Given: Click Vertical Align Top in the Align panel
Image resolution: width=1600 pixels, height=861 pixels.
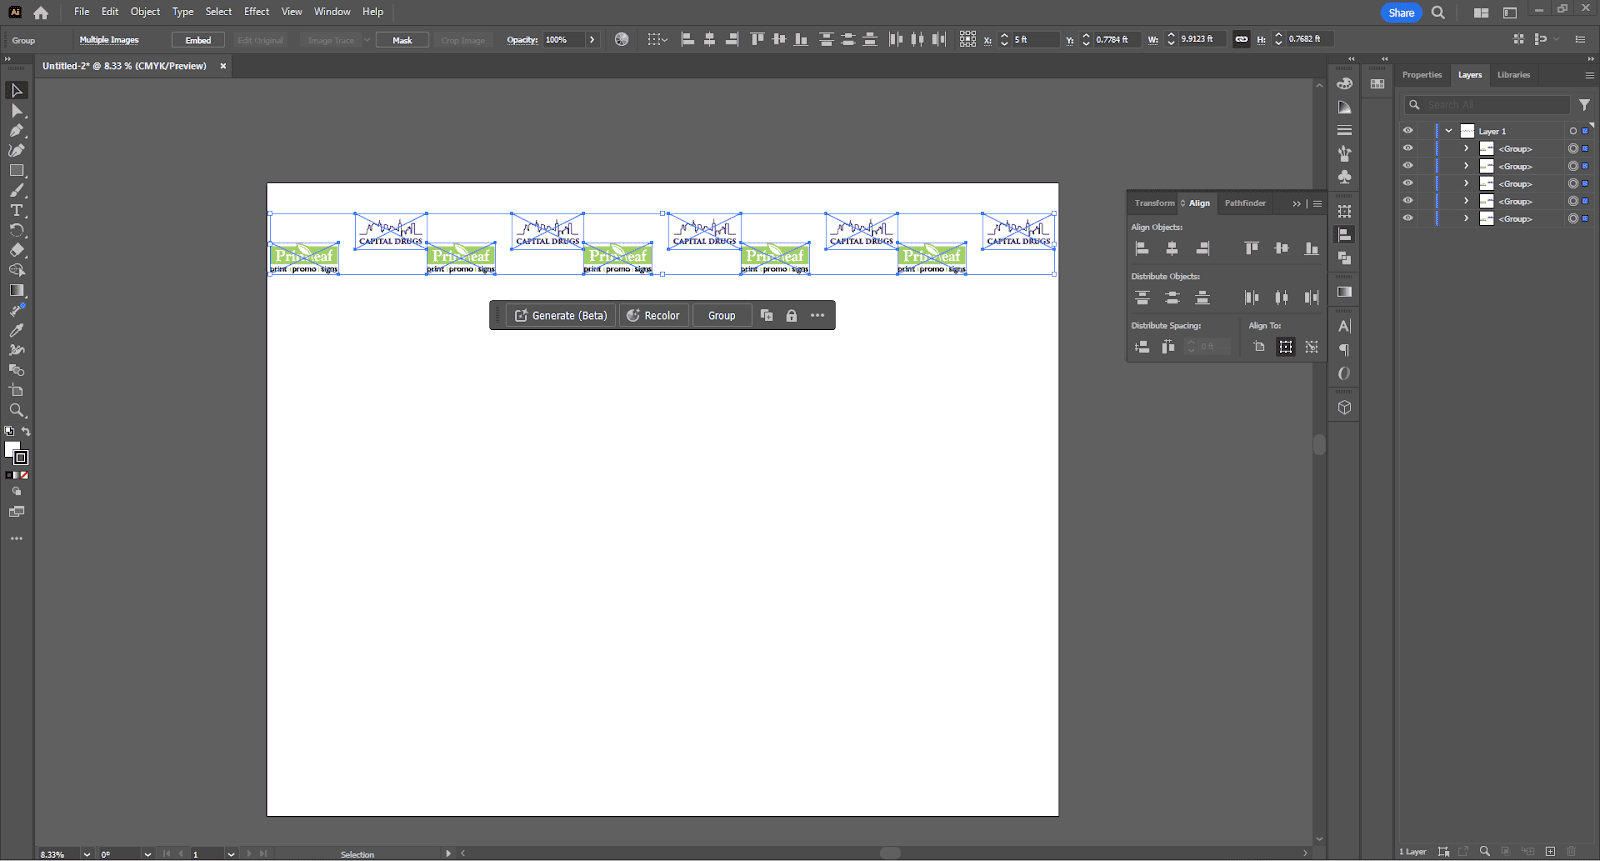Looking at the screenshot, I should tap(1251, 248).
